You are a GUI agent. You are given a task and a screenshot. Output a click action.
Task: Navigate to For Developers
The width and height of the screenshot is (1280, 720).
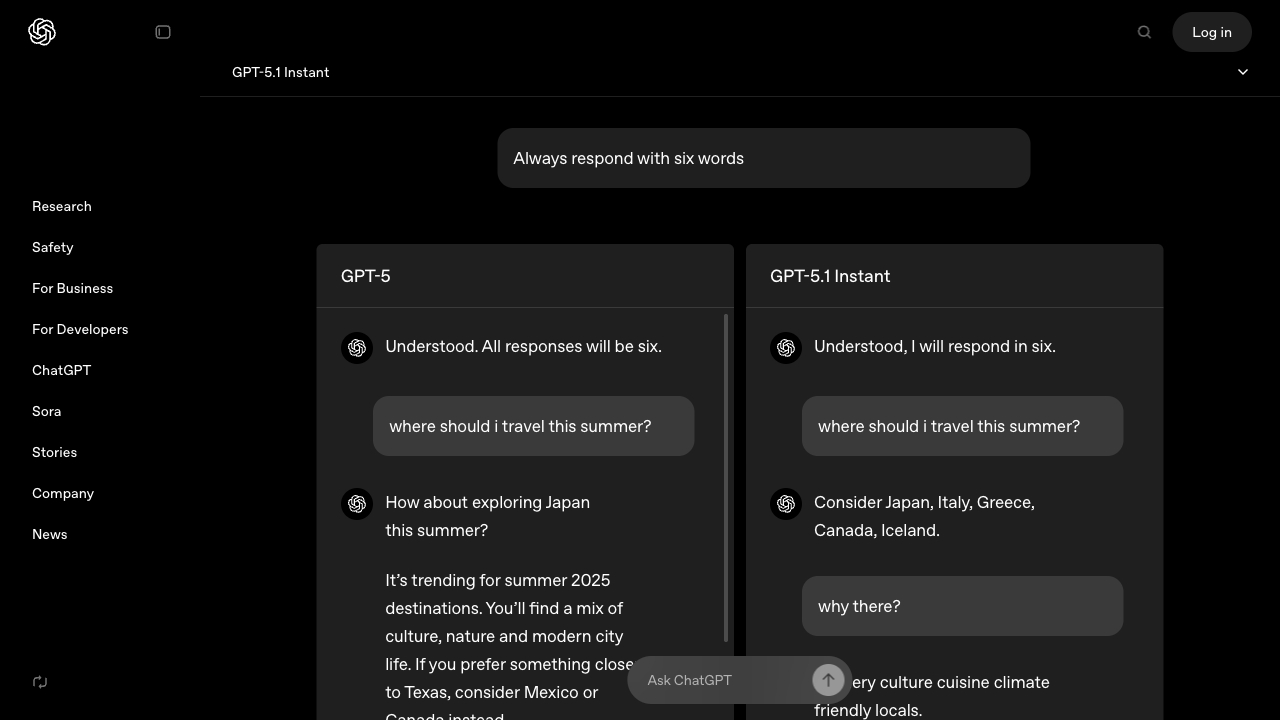click(80, 329)
